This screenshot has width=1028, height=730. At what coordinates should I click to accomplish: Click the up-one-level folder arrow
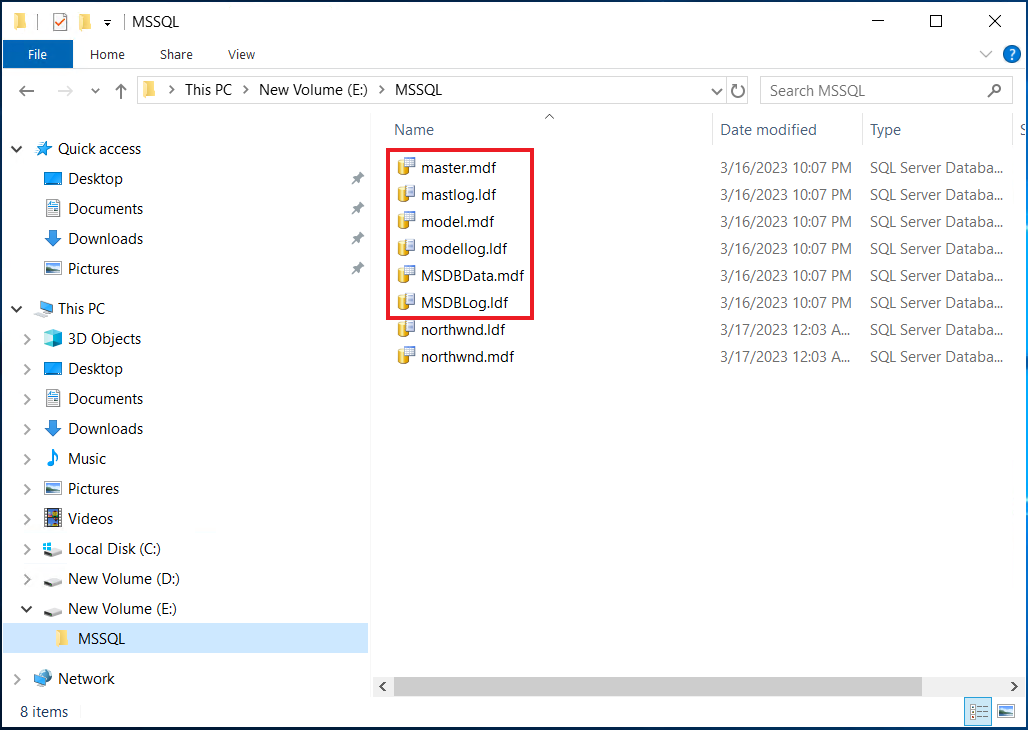click(x=121, y=90)
